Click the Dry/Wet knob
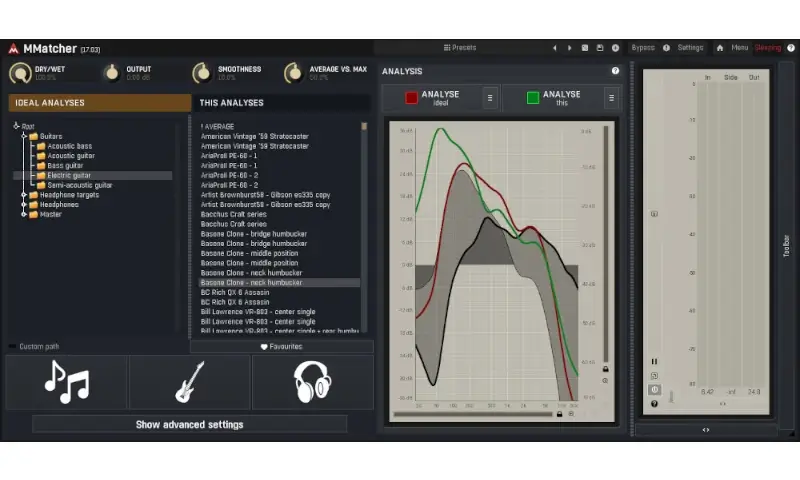The width and height of the screenshot is (800, 480). (20, 73)
